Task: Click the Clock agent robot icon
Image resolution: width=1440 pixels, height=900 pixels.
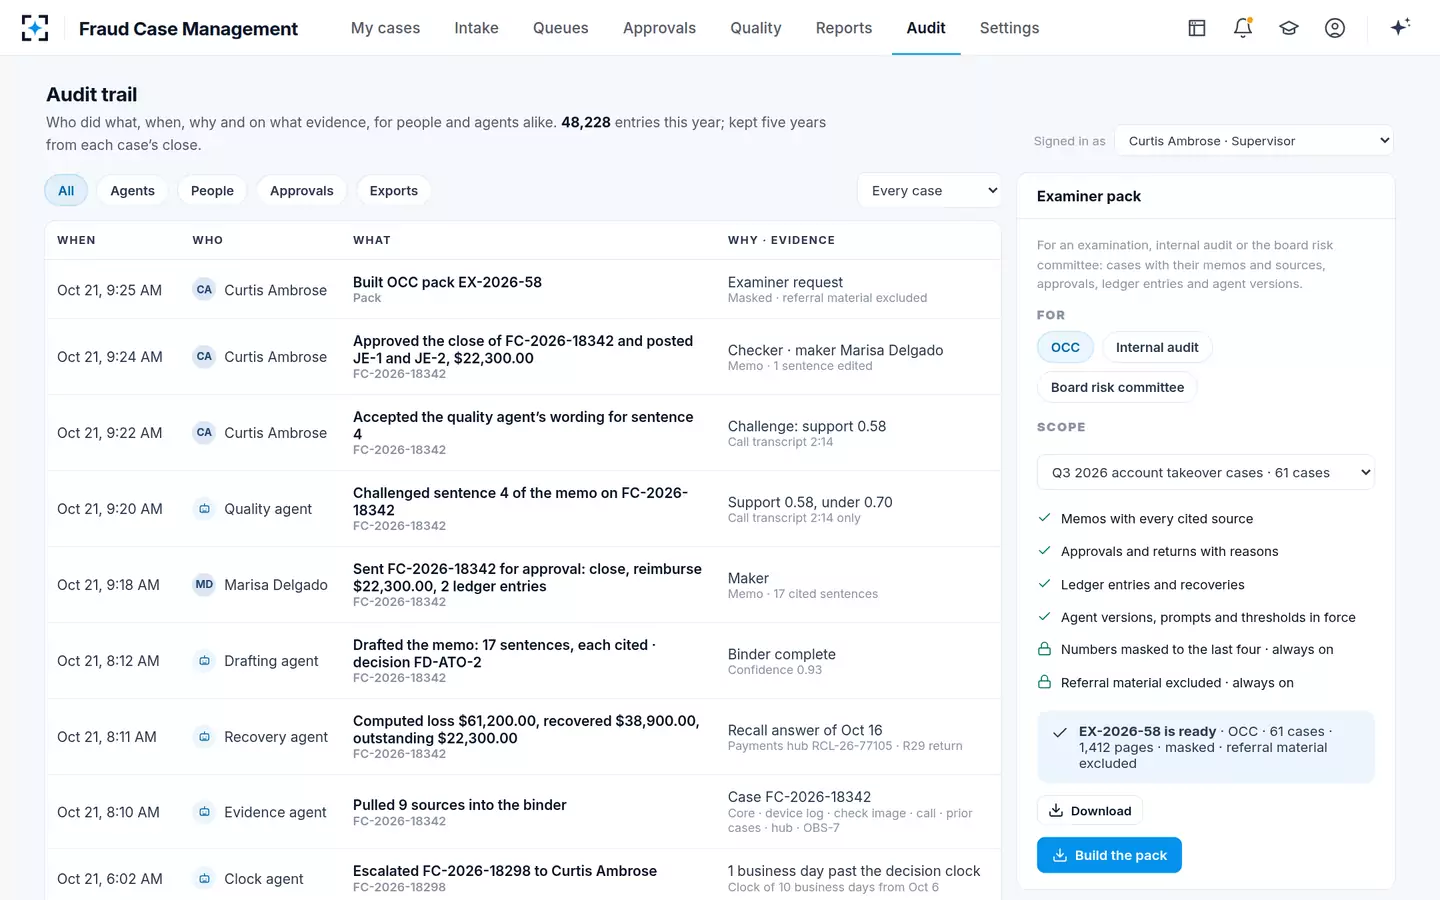Action: point(204,879)
